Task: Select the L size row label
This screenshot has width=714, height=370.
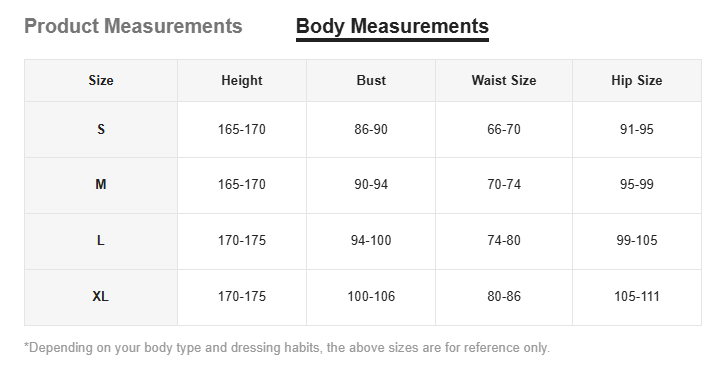Action: coord(101,241)
